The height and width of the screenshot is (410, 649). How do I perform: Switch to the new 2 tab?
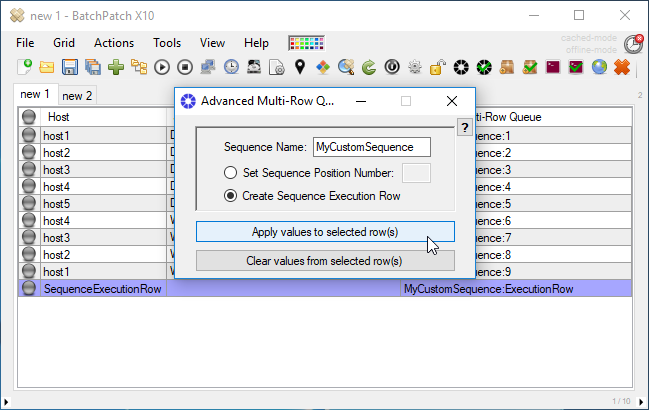(x=77, y=96)
